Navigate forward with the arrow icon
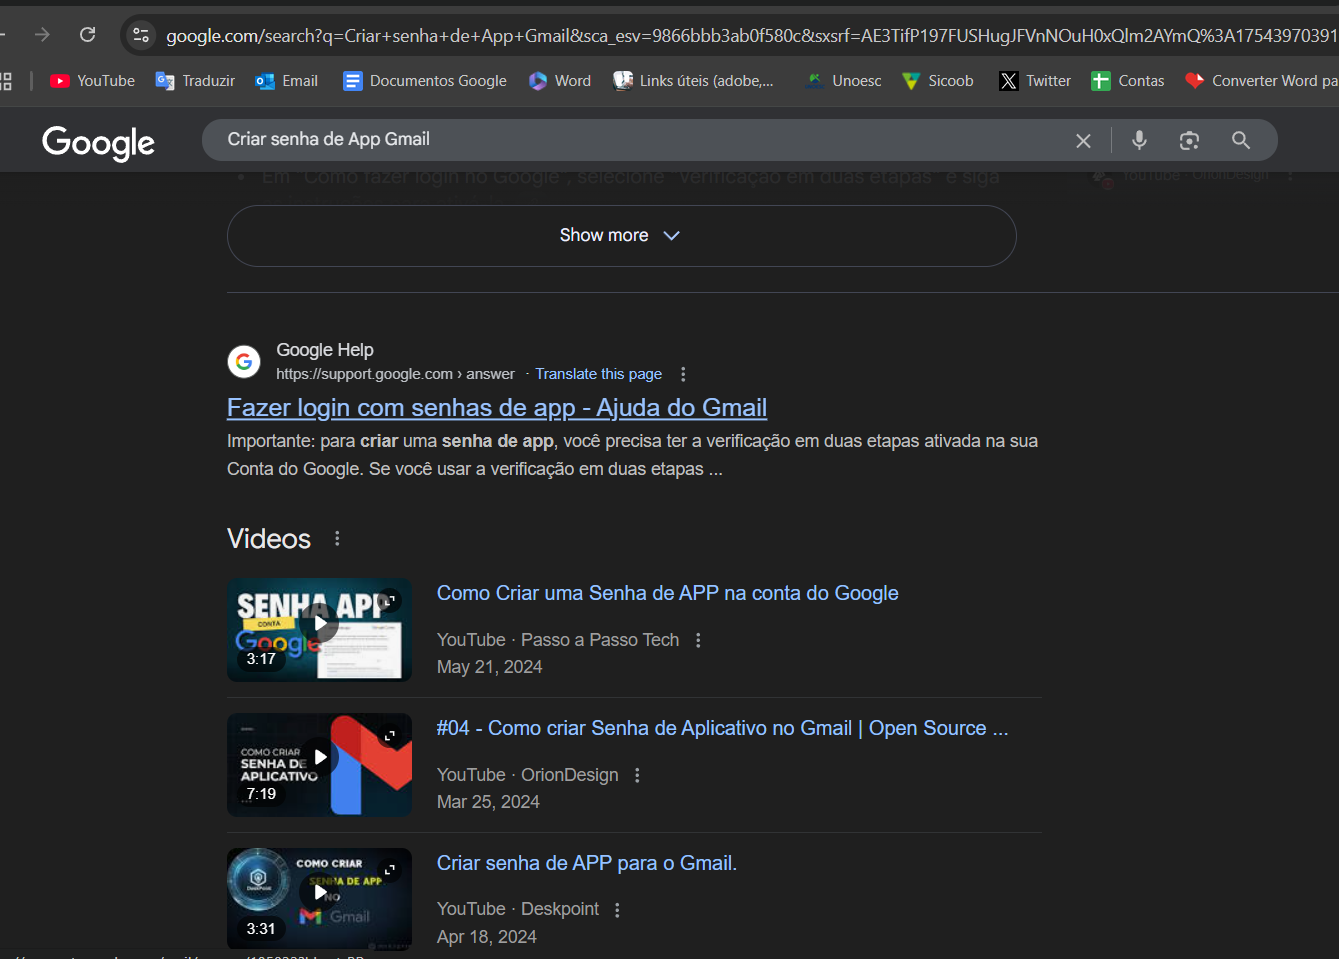Viewport: 1339px width, 959px height. [x=41, y=33]
